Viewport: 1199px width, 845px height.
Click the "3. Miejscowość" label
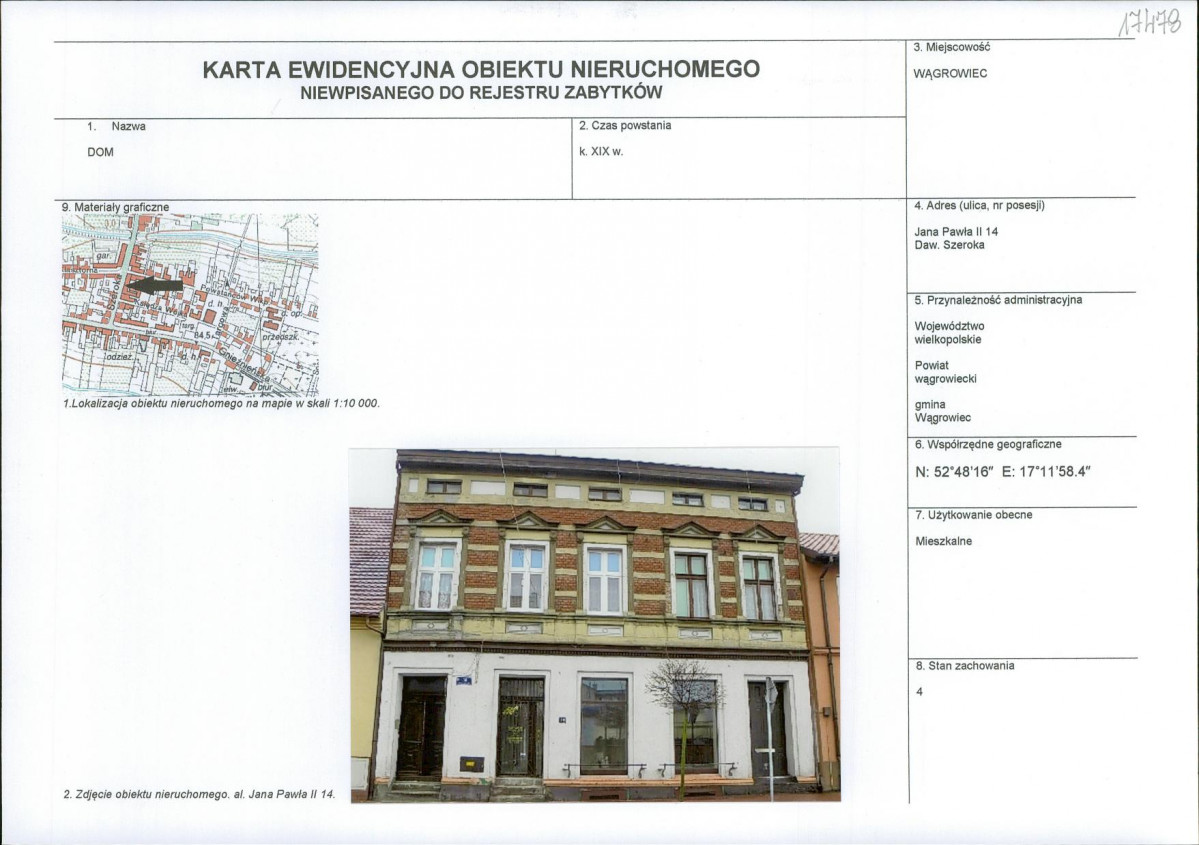click(952, 47)
